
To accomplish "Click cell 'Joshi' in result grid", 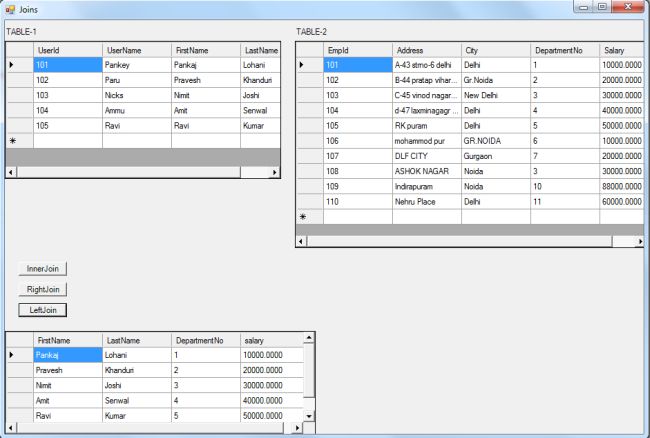I will (x=137, y=385).
